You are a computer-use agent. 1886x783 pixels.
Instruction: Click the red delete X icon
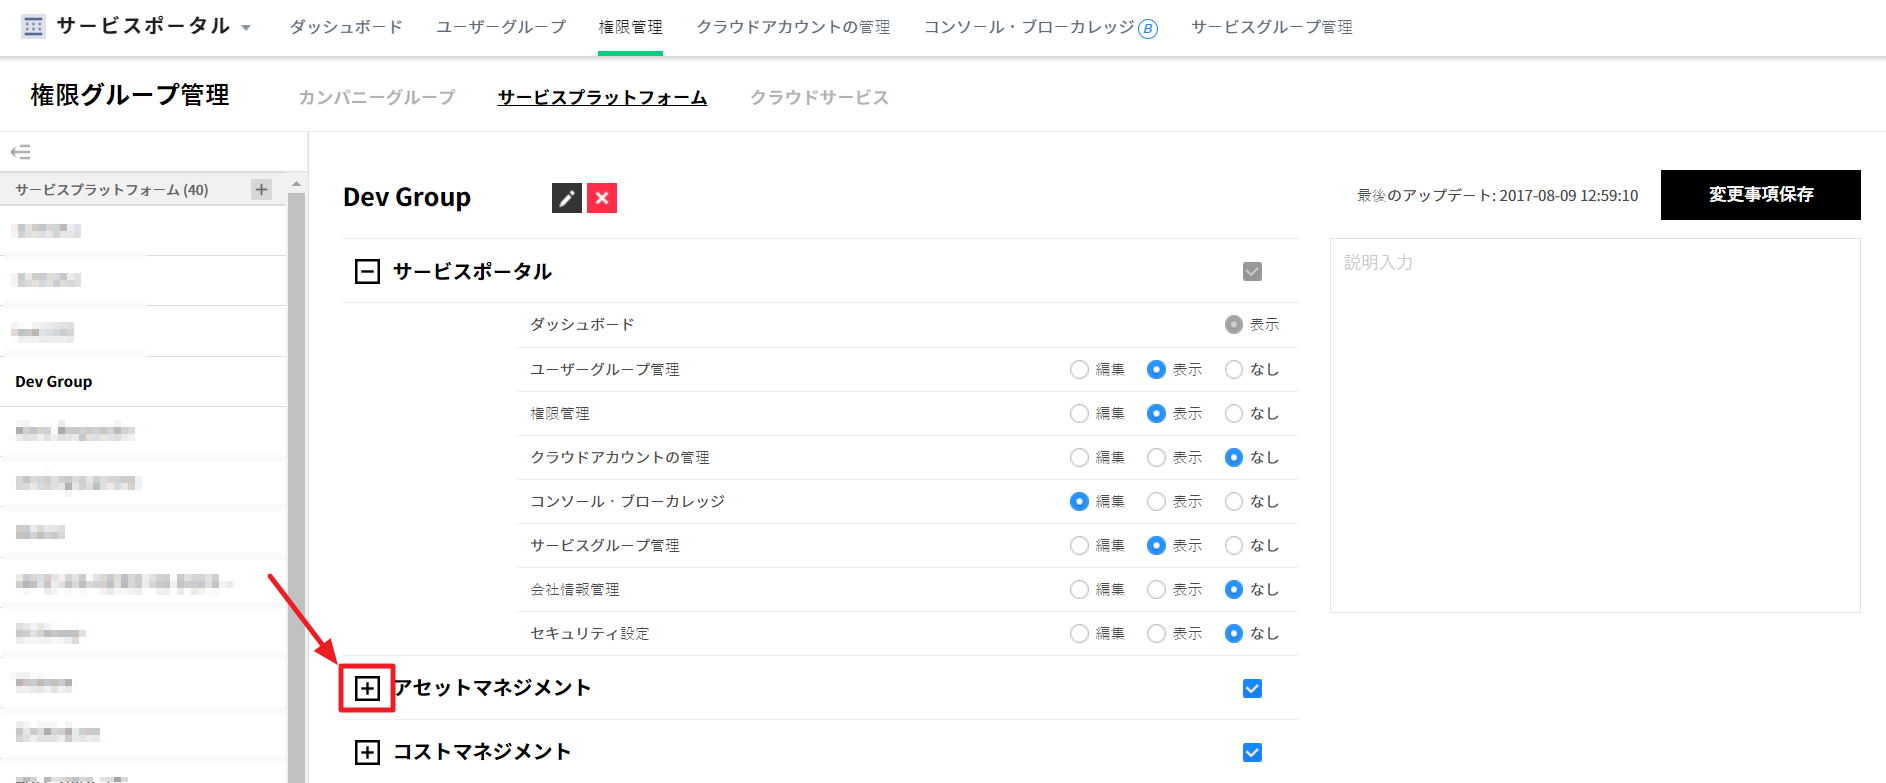coord(602,198)
